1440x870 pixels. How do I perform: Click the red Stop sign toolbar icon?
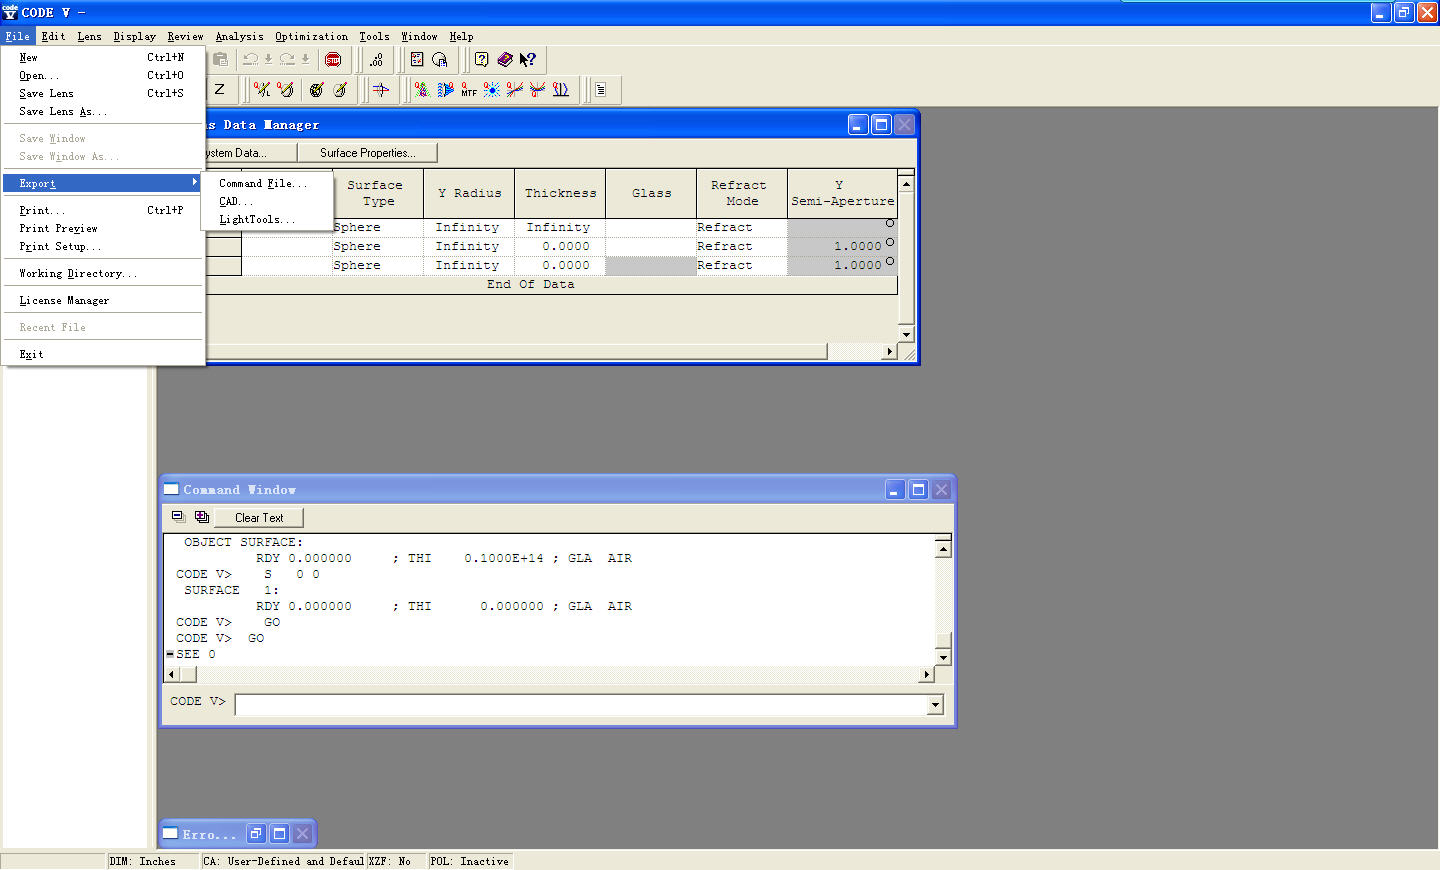pyautogui.click(x=333, y=60)
